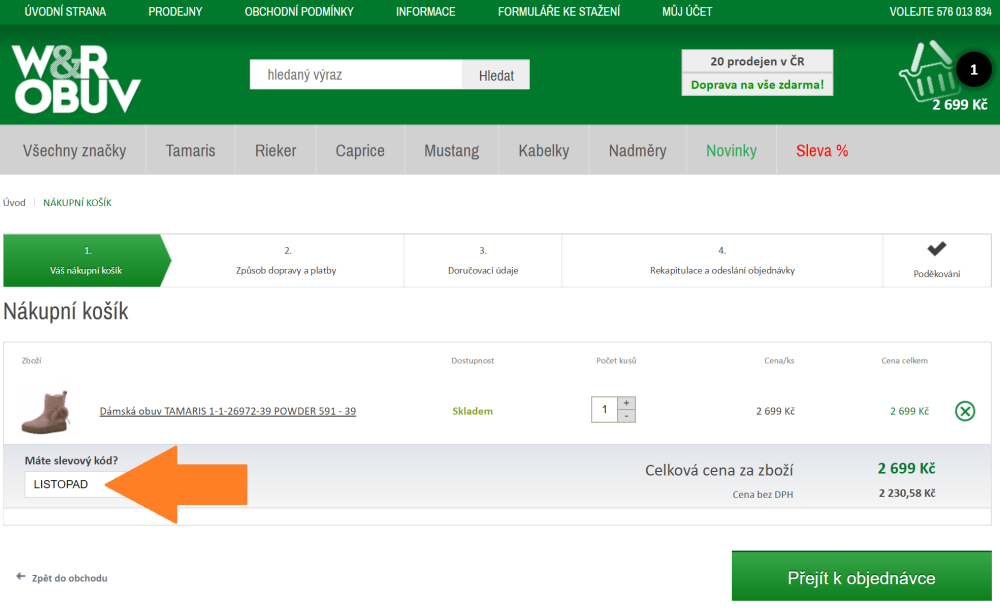Open the Sleva % category

tap(821, 151)
